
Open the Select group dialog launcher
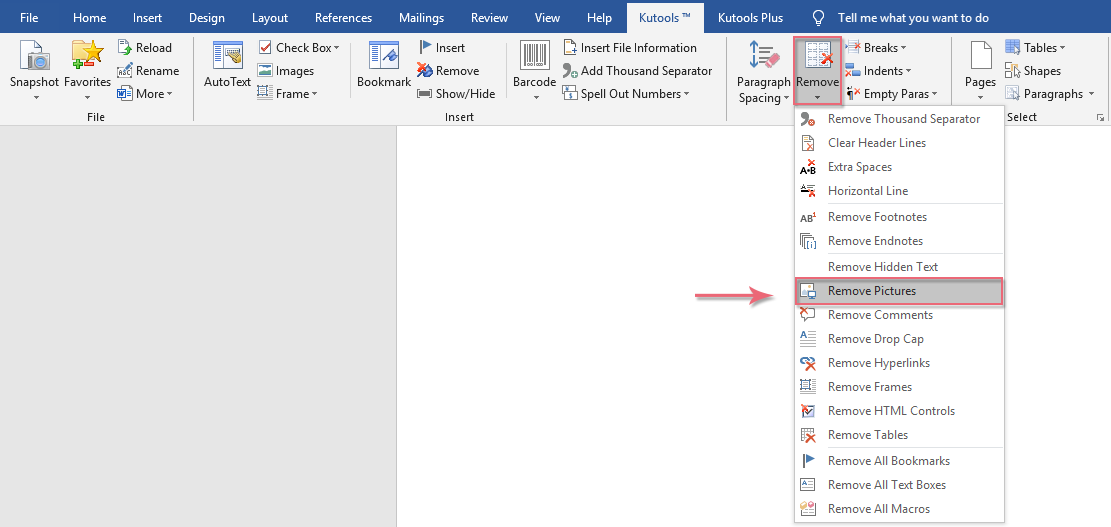pyautogui.click(x=1100, y=117)
